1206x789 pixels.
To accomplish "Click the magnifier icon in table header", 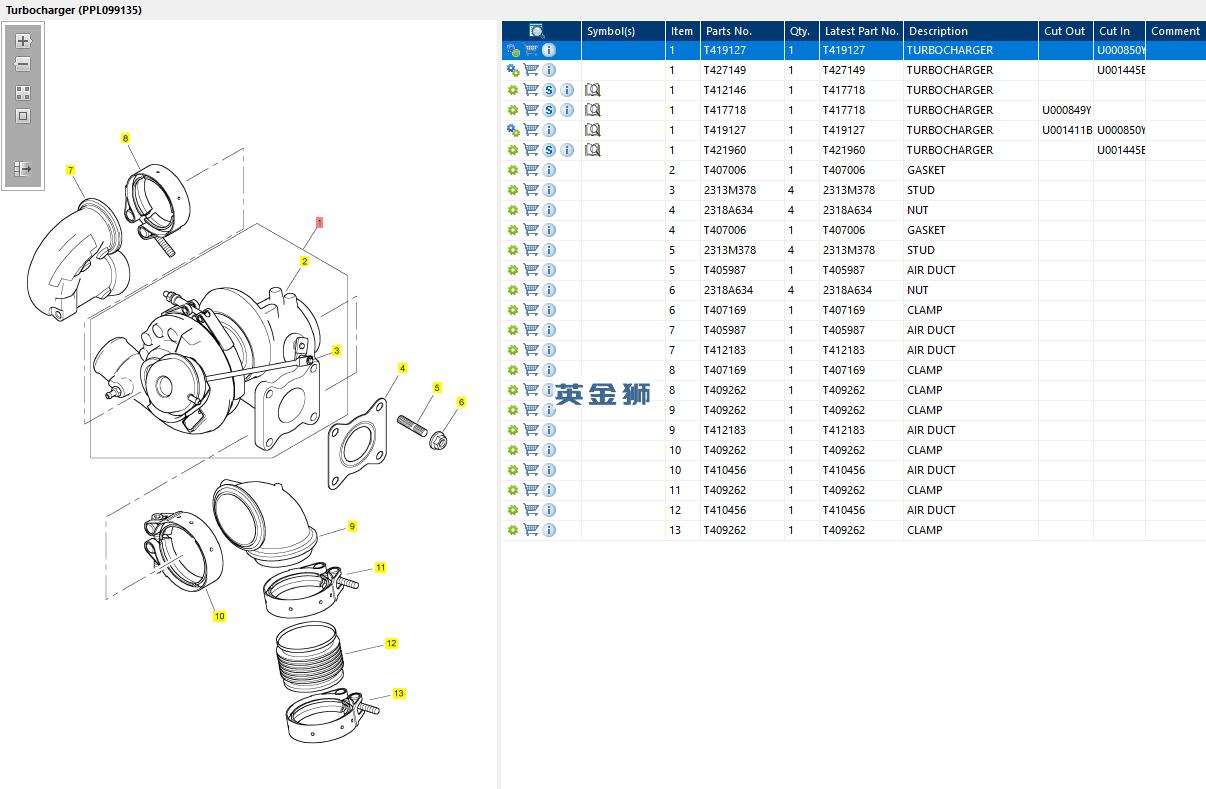I will [x=537, y=31].
